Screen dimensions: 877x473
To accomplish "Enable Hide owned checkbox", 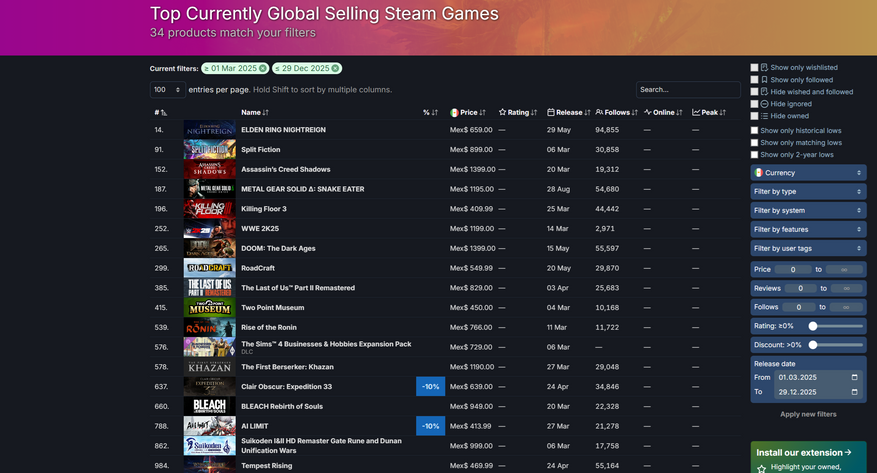I will point(755,116).
